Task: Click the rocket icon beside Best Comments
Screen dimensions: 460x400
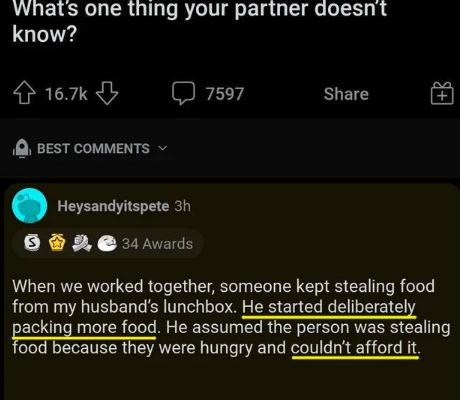Action: [22, 148]
